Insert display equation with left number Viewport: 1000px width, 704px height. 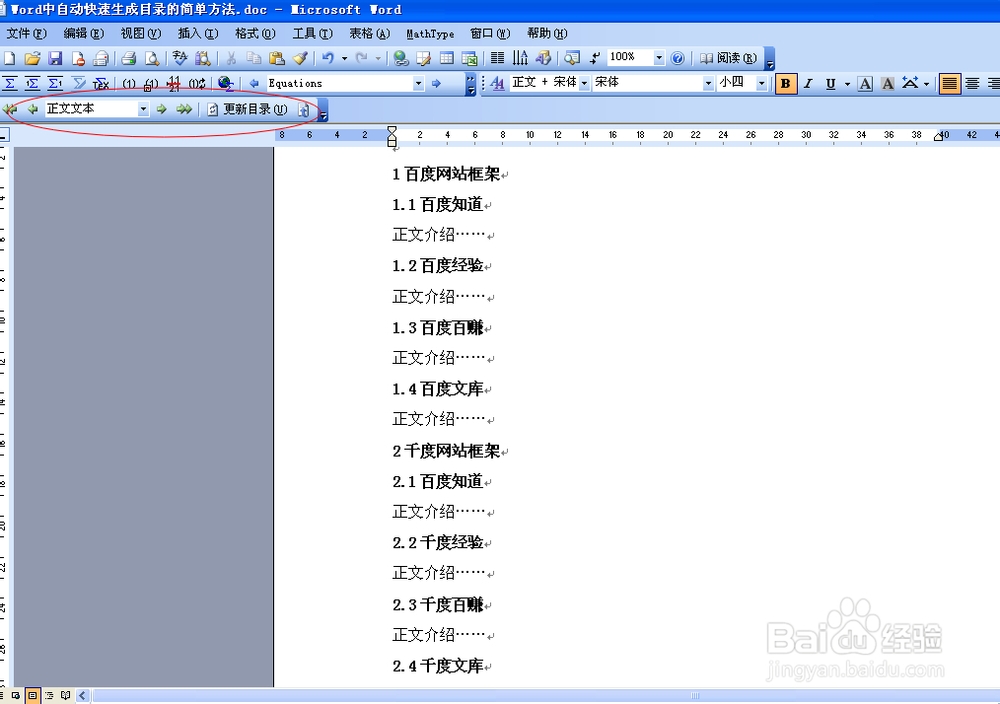33,84
